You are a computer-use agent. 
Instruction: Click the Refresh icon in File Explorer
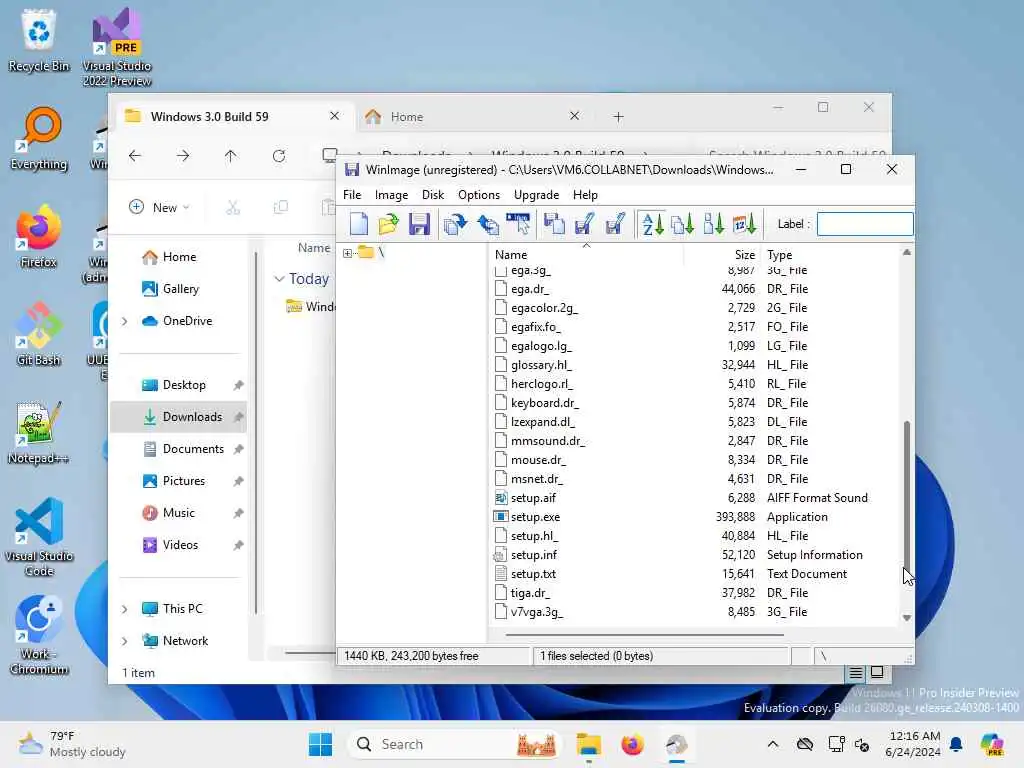(x=279, y=155)
